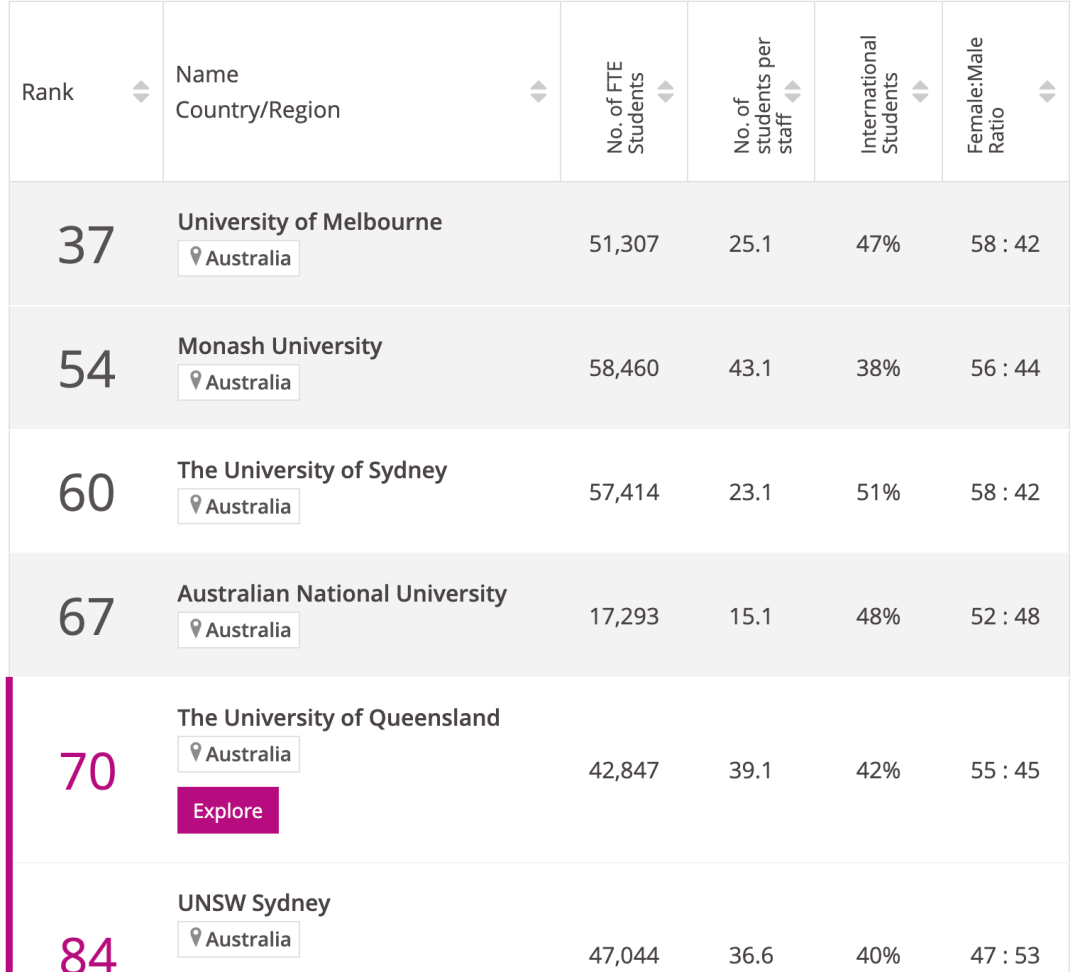Click Australia tag under Monash University

click(x=239, y=382)
